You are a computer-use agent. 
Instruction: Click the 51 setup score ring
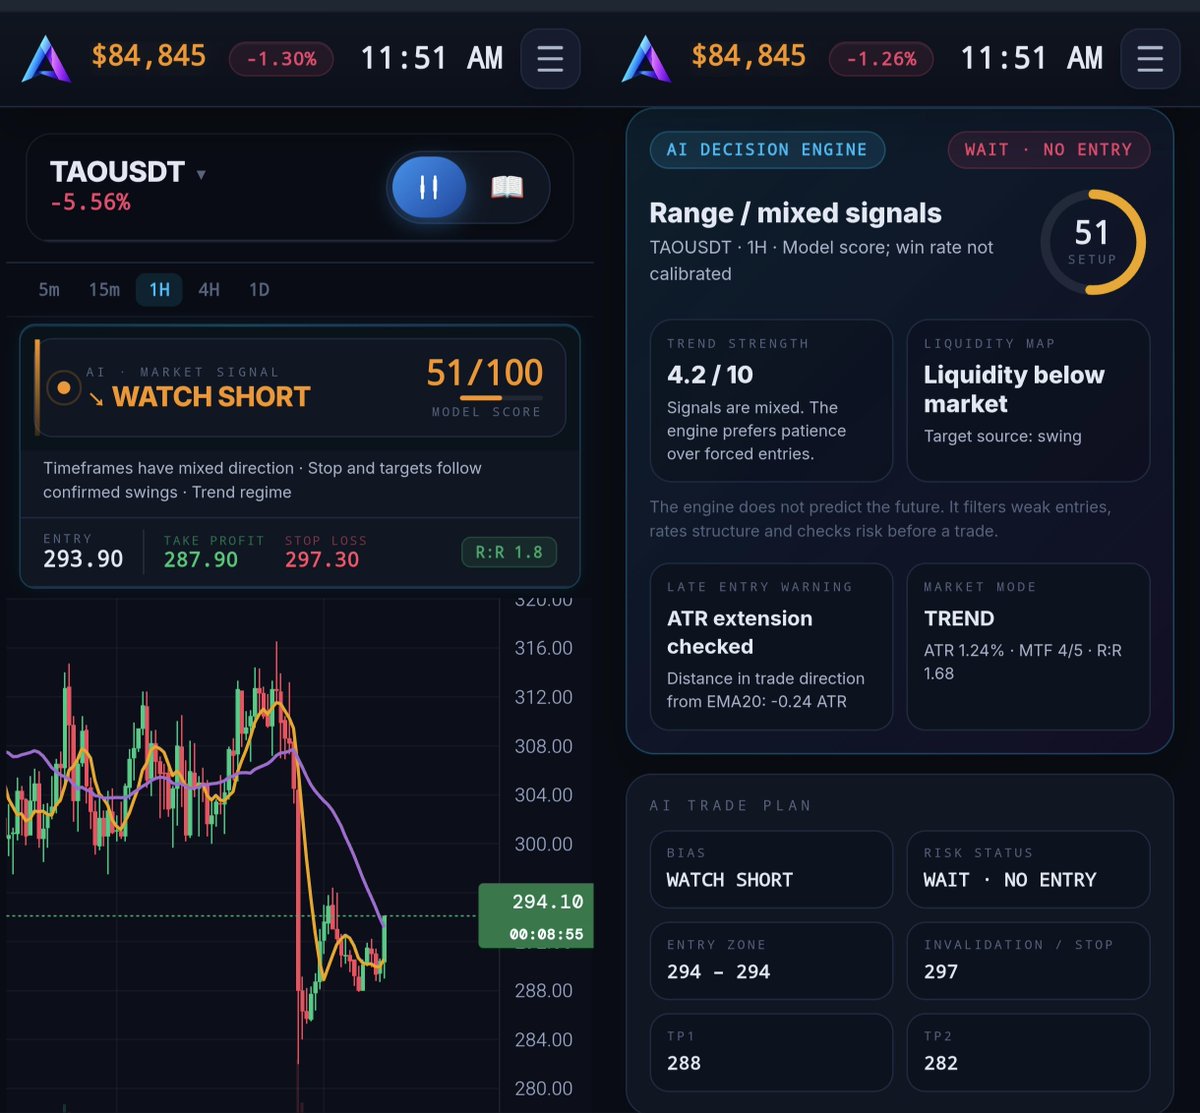(x=1093, y=242)
